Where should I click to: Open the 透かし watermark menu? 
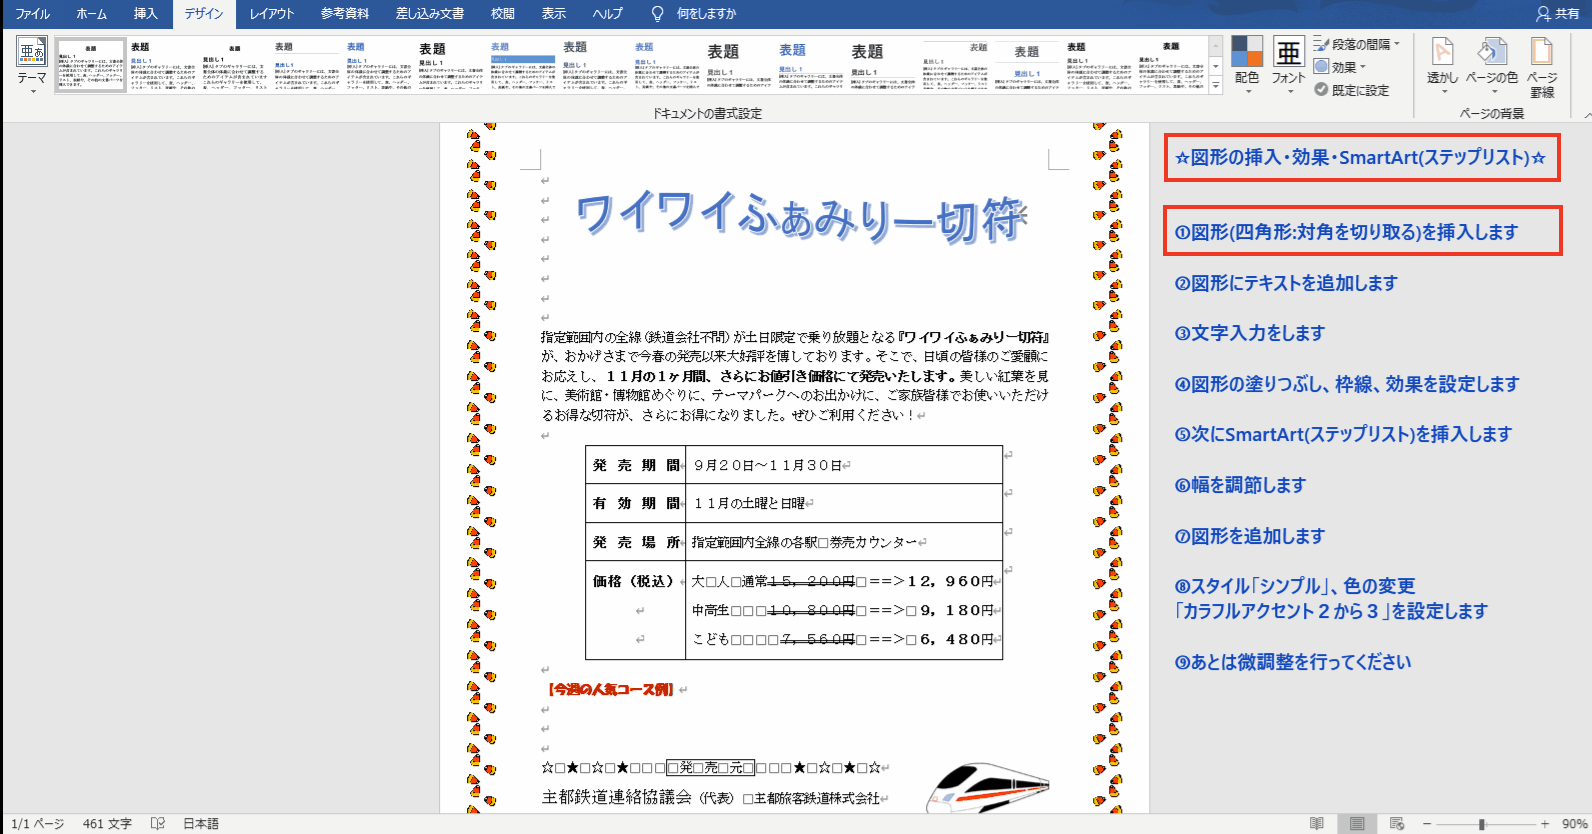click(1442, 63)
